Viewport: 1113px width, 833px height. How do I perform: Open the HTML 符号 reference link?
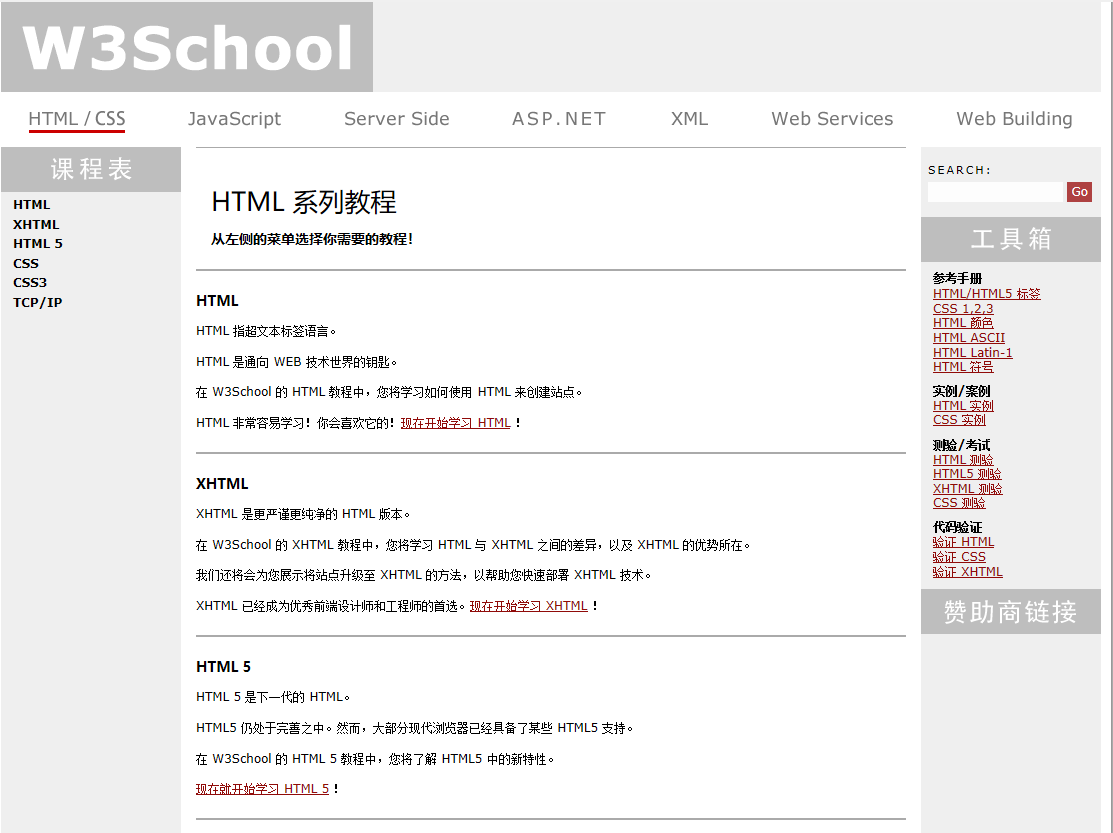tap(963, 367)
